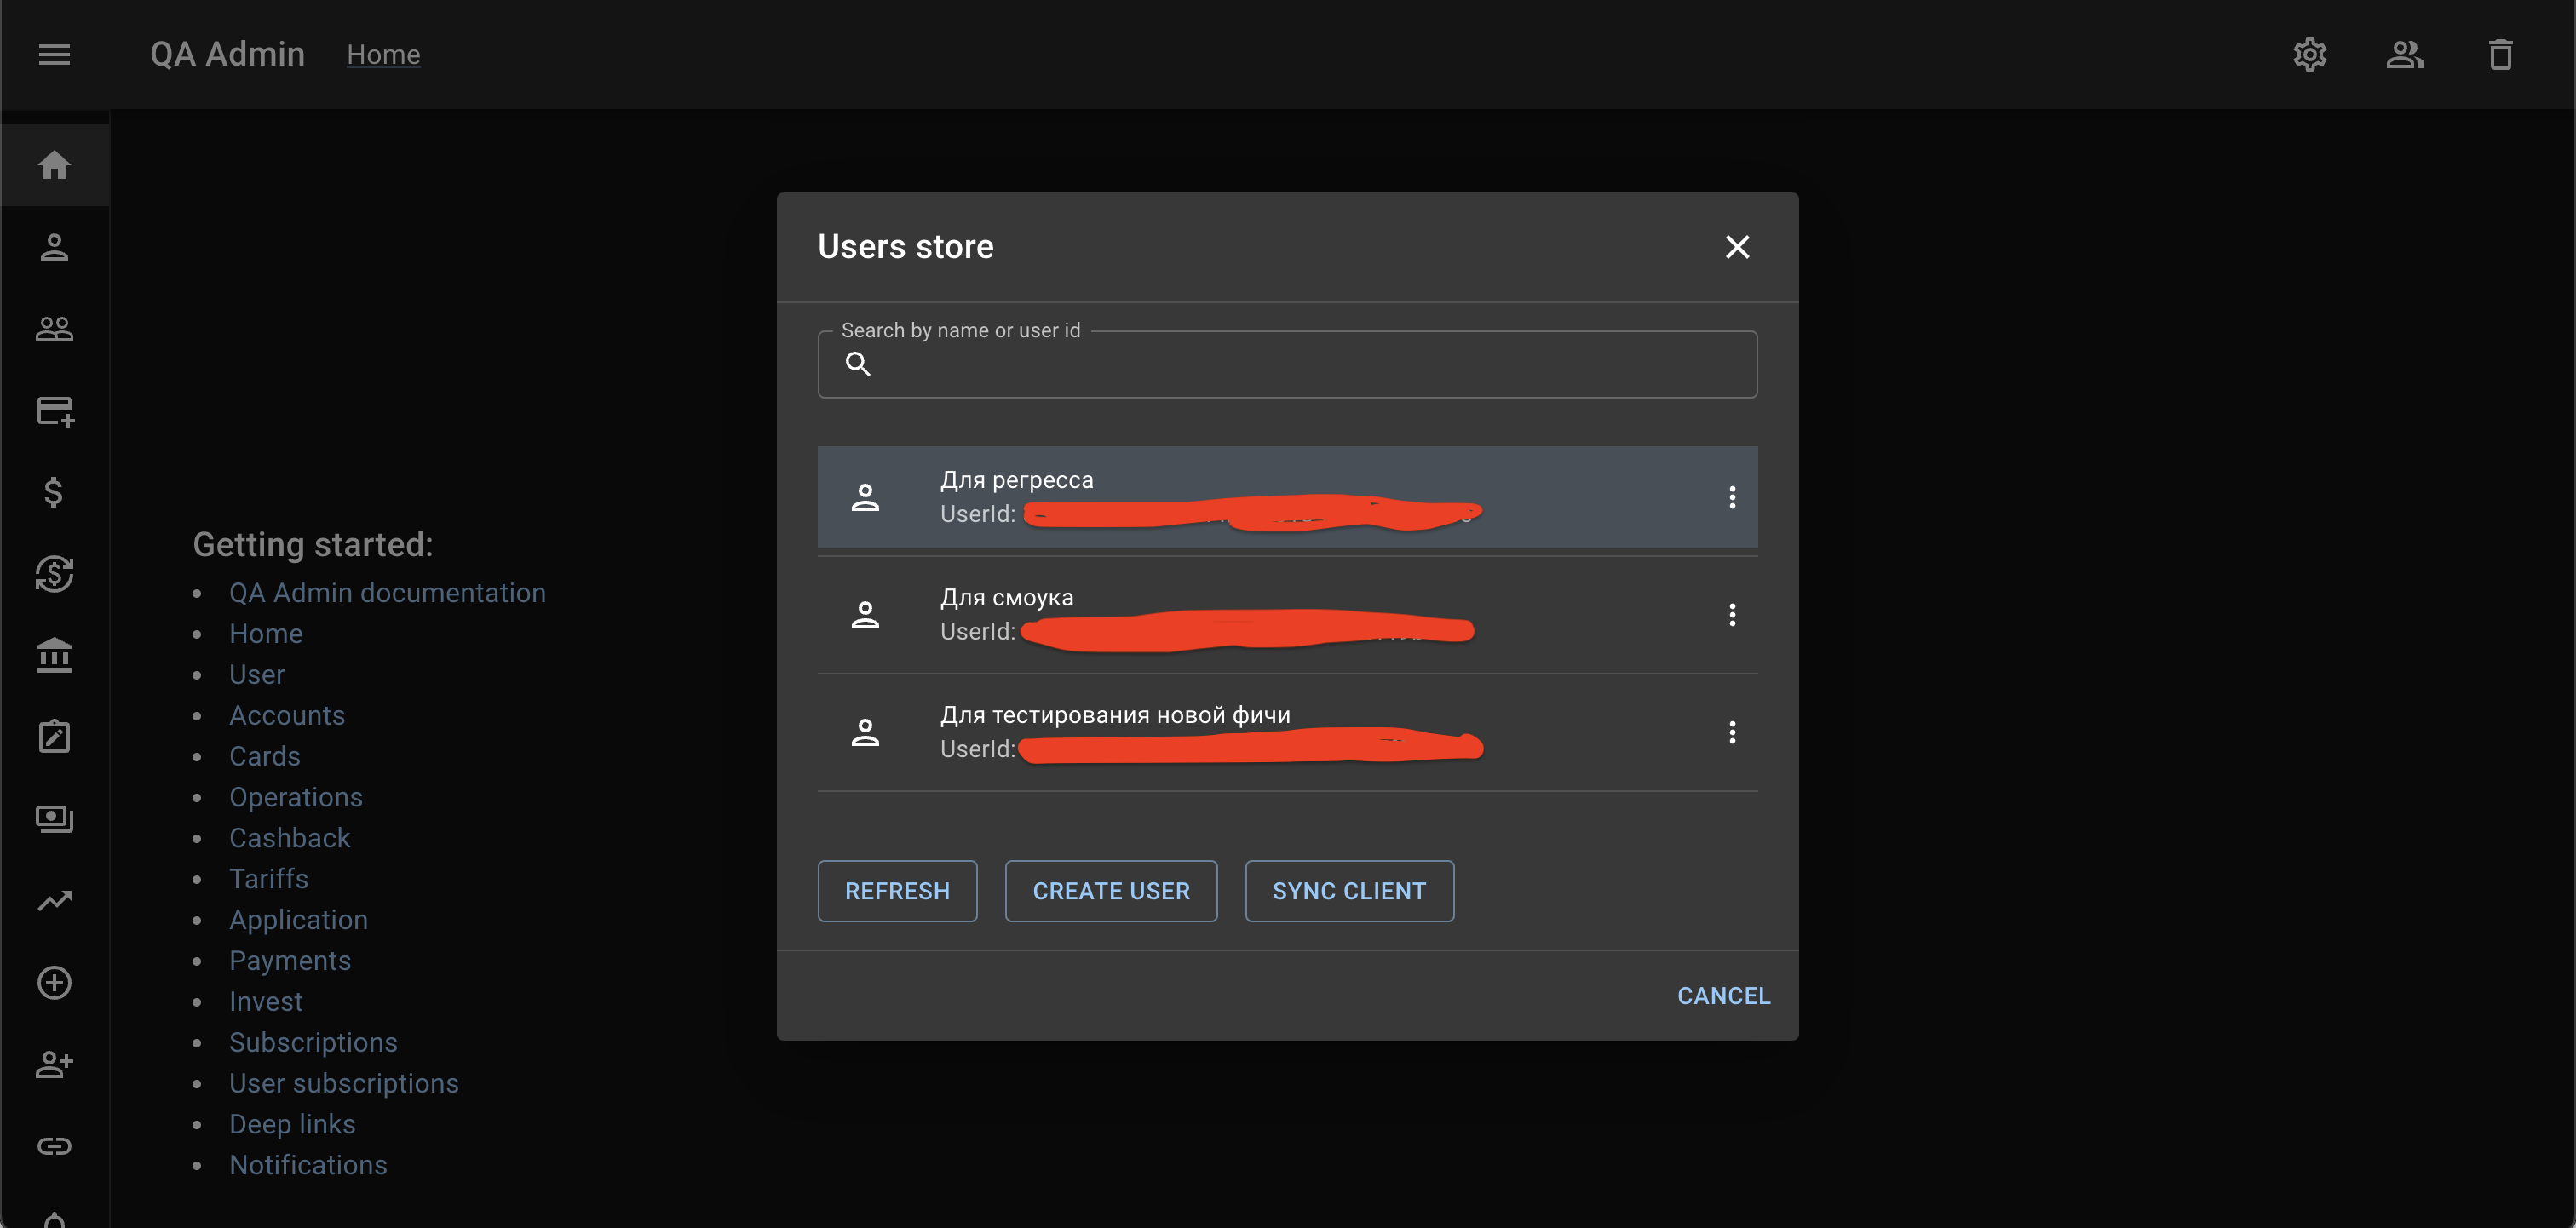Focus Search by name or user id field
This screenshot has width=2576, height=1228.
(1288, 364)
